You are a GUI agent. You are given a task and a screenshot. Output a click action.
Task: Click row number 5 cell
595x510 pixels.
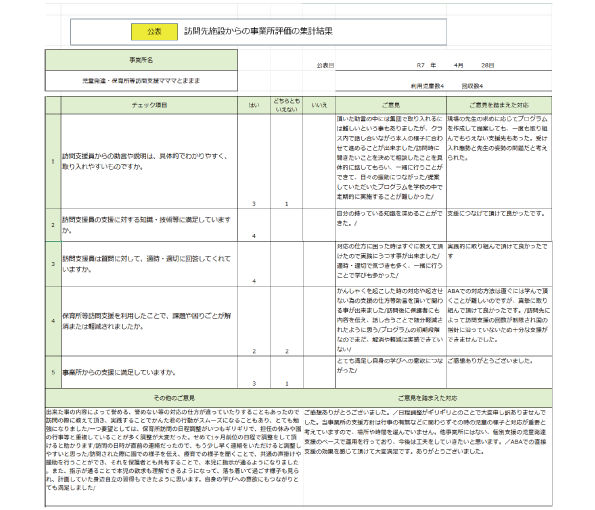(53, 372)
